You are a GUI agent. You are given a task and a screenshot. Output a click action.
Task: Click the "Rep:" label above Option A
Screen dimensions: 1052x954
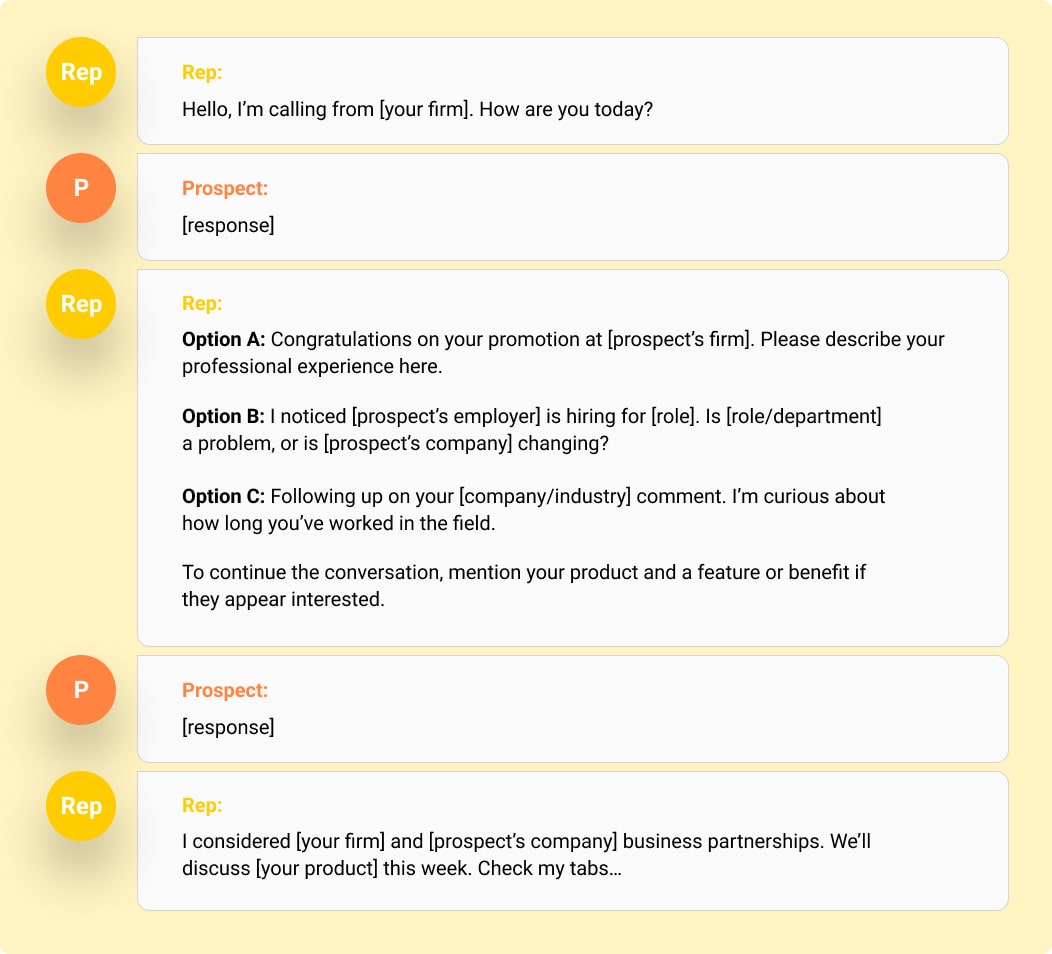(x=202, y=304)
